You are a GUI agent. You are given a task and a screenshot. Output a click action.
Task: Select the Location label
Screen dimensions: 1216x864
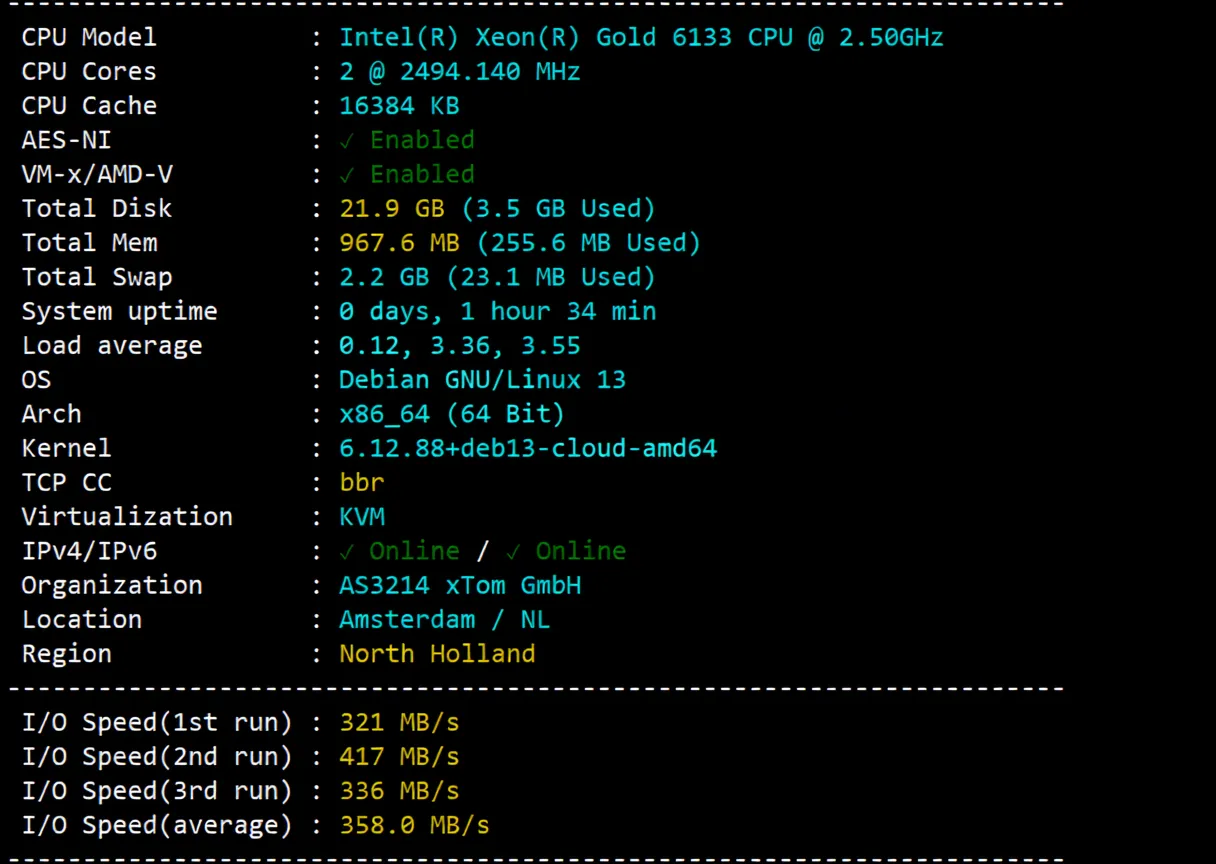(x=82, y=619)
